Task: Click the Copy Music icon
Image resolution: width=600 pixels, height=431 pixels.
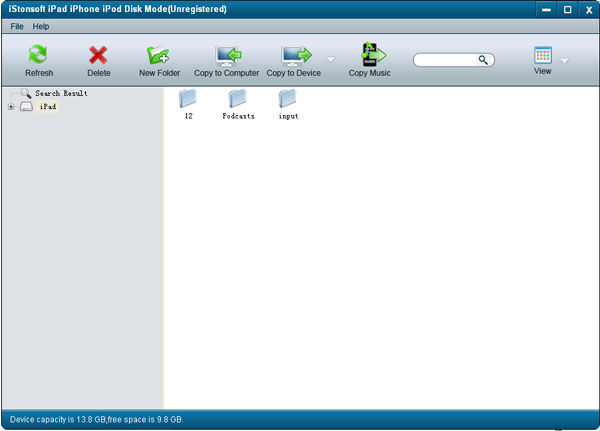Action: (x=372, y=54)
